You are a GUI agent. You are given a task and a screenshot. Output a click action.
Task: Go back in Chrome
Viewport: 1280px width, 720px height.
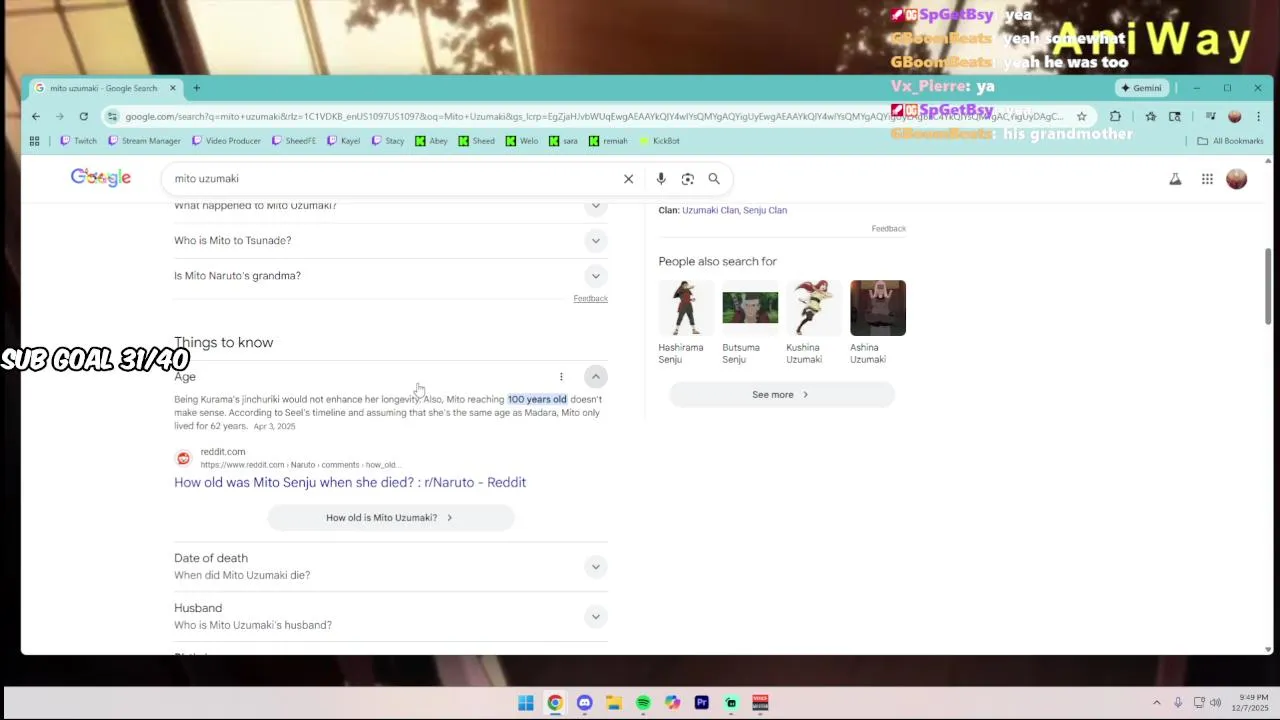tap(36, 116)
